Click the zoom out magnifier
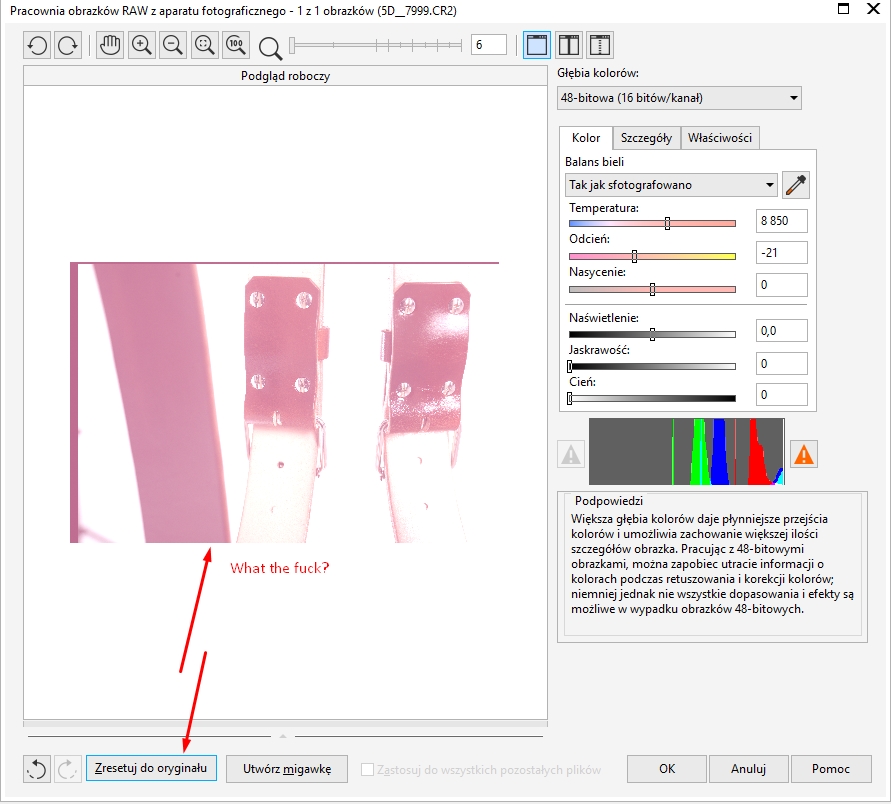Viewport: 891px width, 804px height. point(172,45)
